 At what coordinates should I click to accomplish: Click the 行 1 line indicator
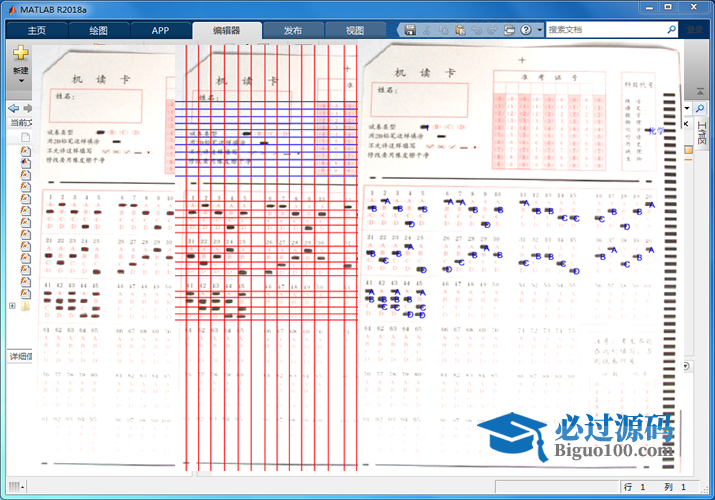pos(634,487)
